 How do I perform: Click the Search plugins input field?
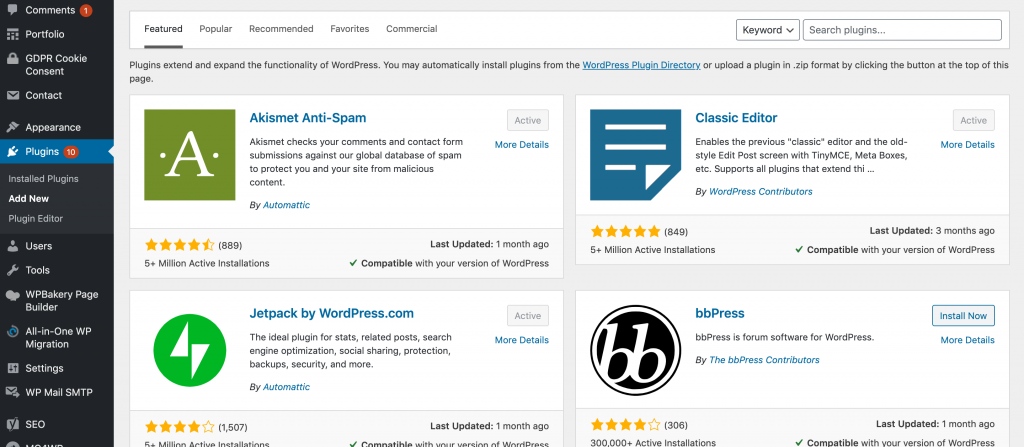pos(902,30)
